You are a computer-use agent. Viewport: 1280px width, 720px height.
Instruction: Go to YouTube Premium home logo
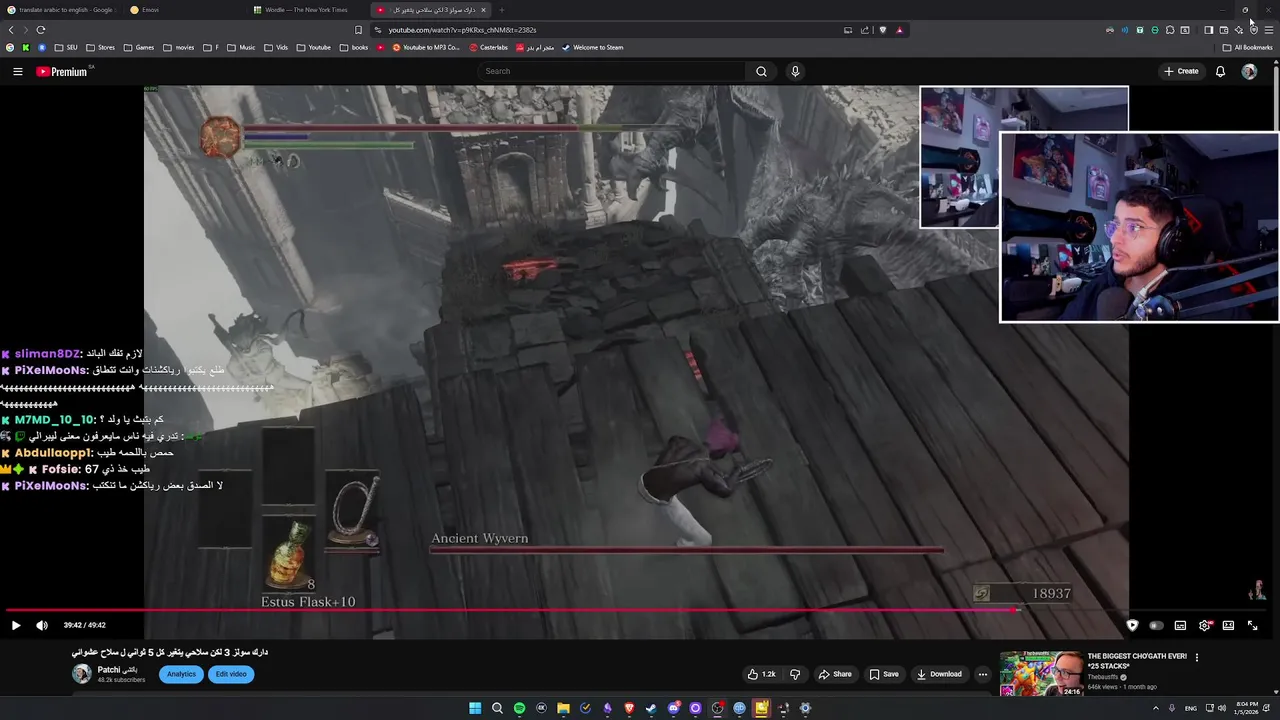tap(63, 71)
